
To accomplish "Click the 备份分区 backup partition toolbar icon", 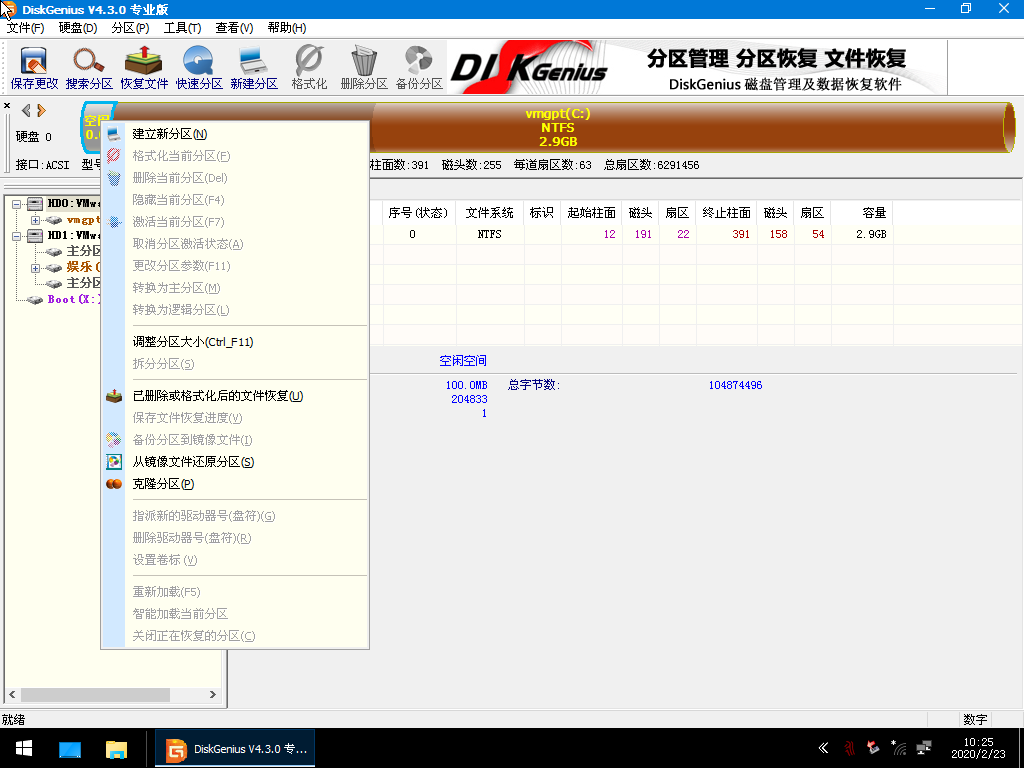I will pos(419,68).
